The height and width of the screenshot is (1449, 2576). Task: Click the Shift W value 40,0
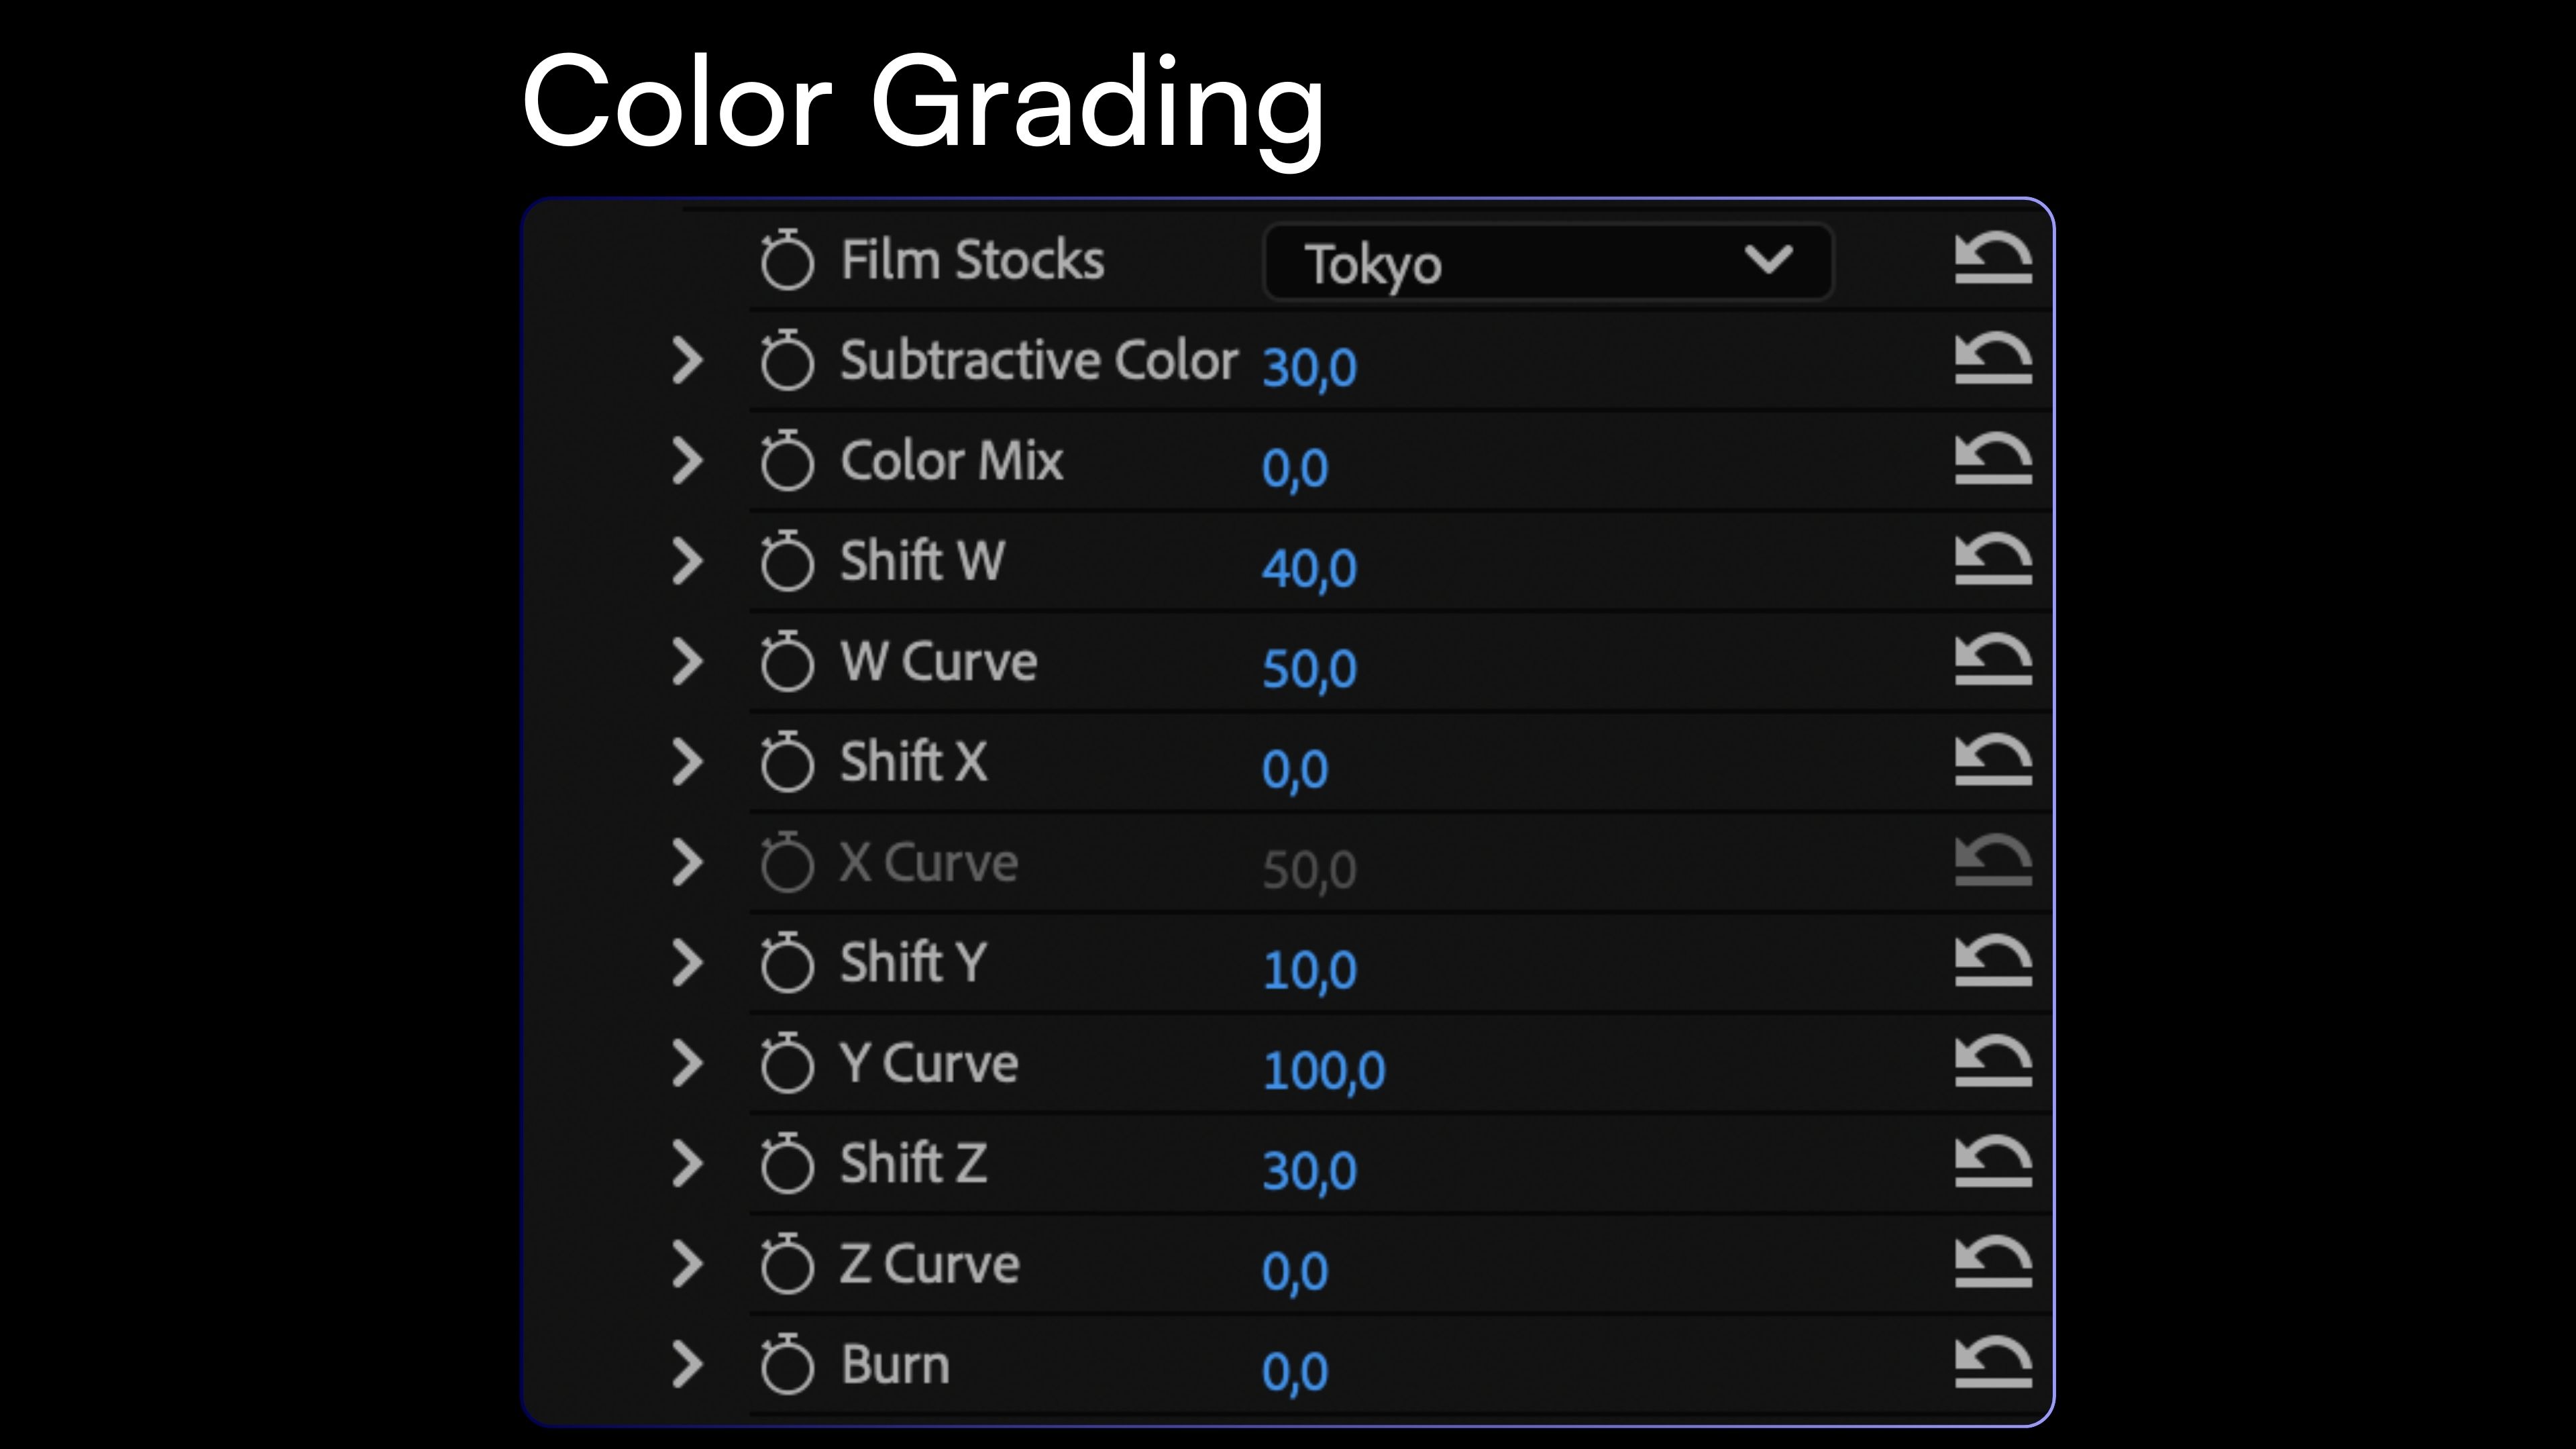[x=1308, y=568]
